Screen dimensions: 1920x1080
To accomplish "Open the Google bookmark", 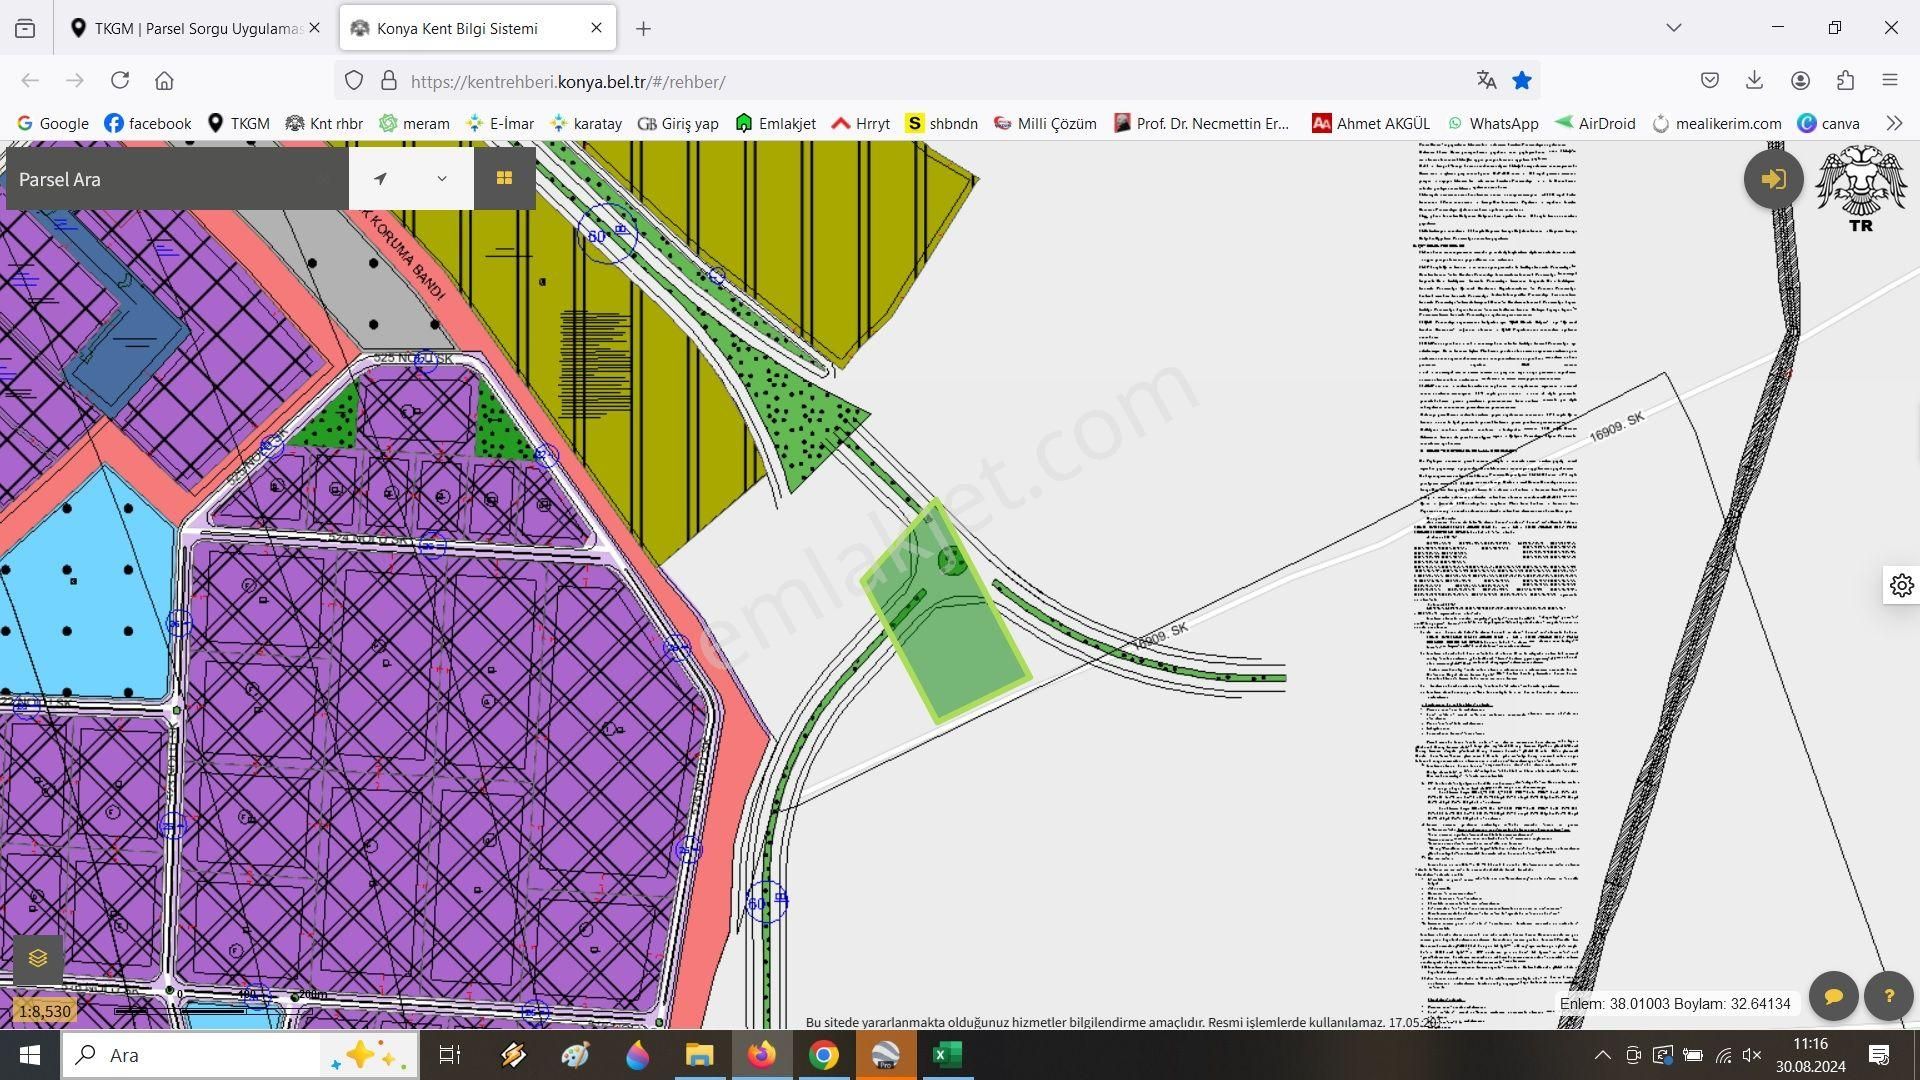I will (53, 123).
